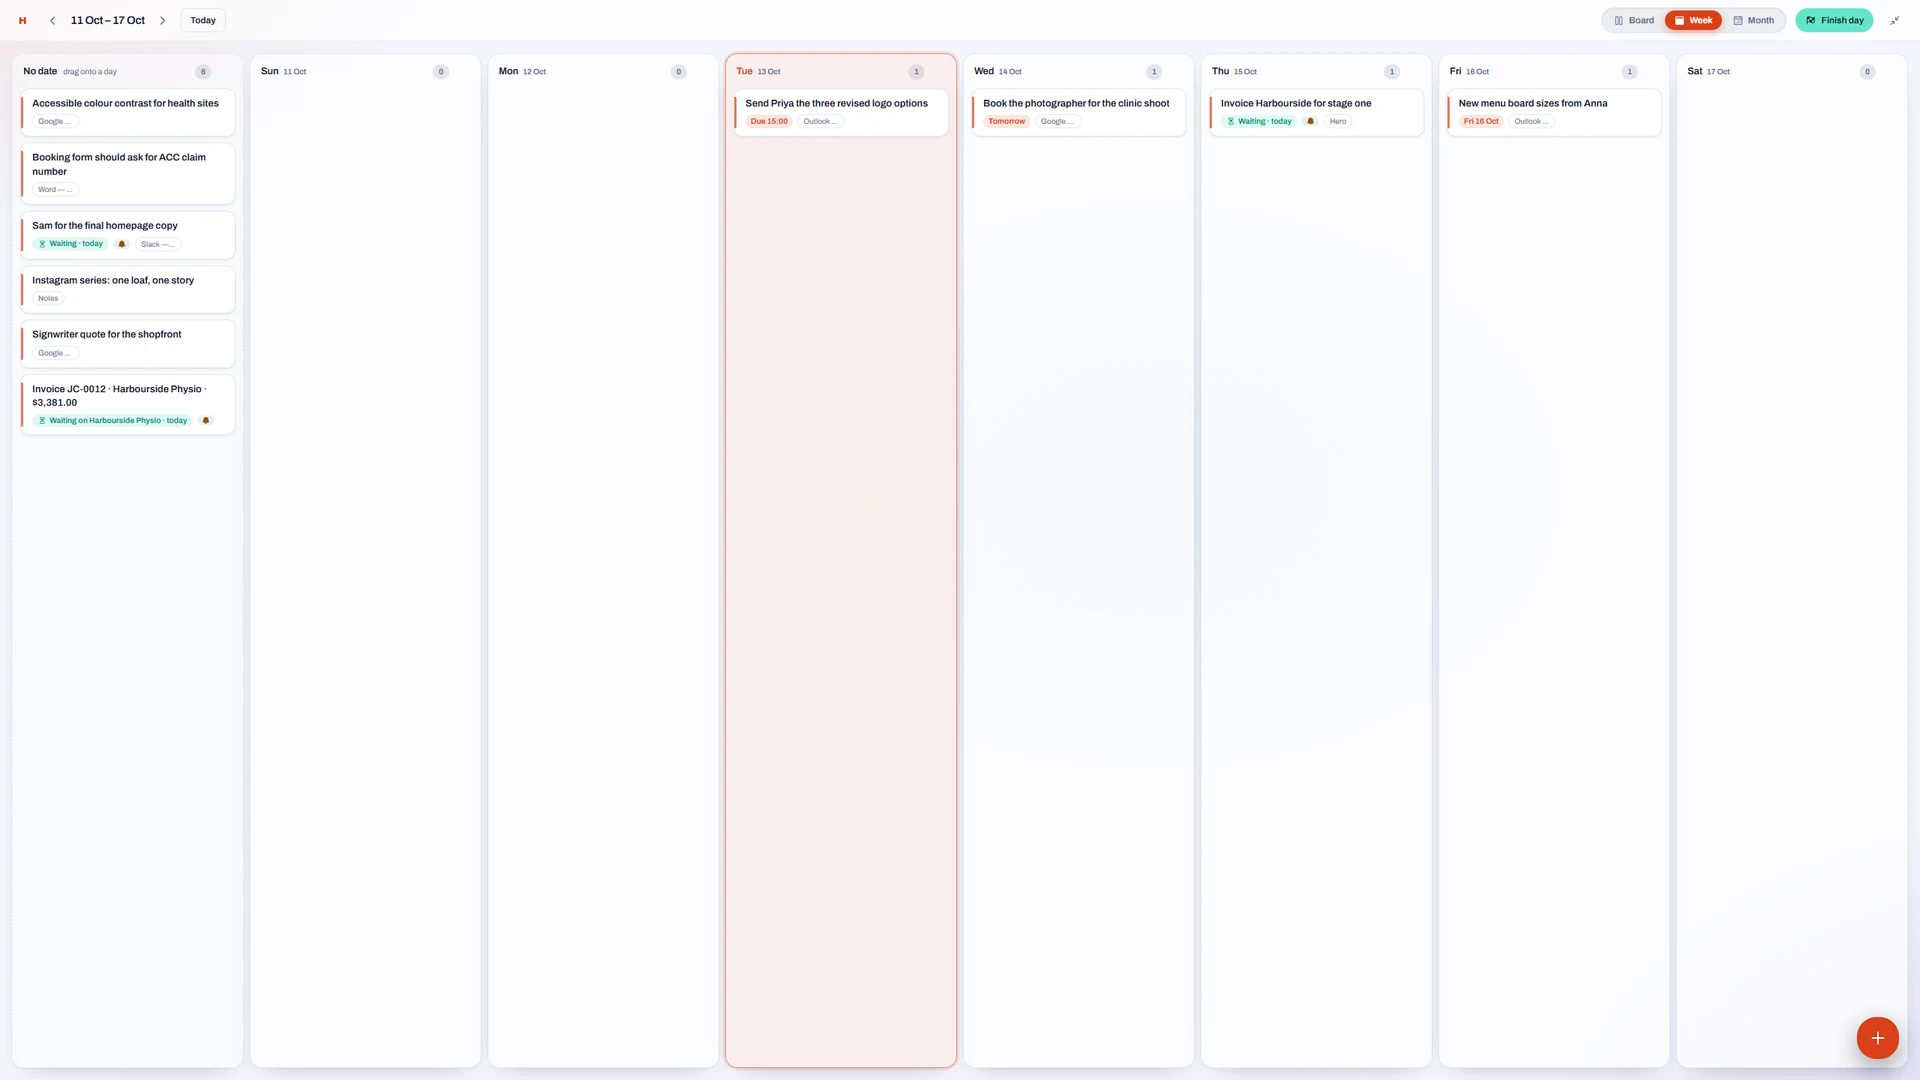Click the Finish day button
This screenshot has width=1920, height=1080.
[x=1834, y=20]
